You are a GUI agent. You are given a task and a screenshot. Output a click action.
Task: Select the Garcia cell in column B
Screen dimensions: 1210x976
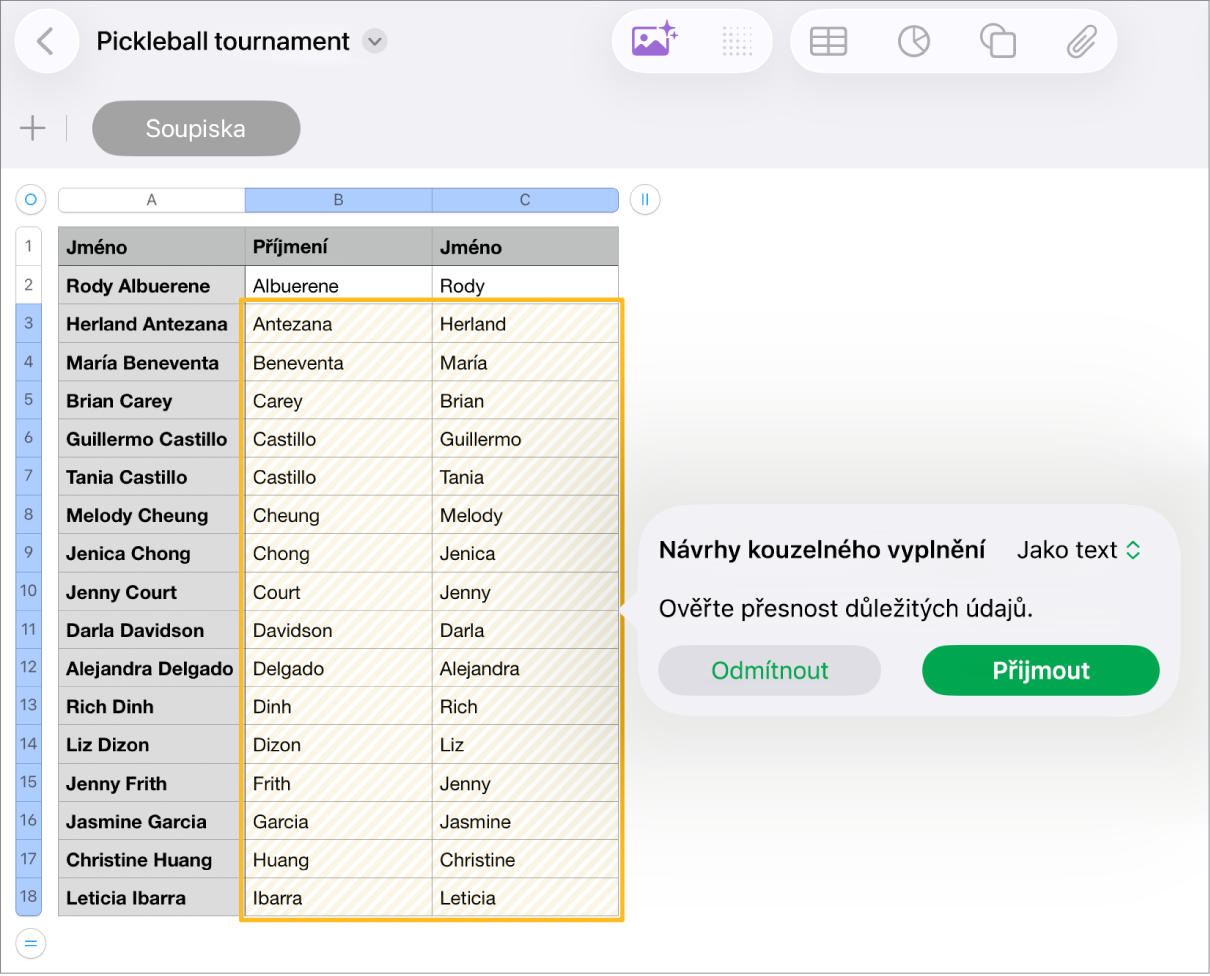tap(338, 822)
